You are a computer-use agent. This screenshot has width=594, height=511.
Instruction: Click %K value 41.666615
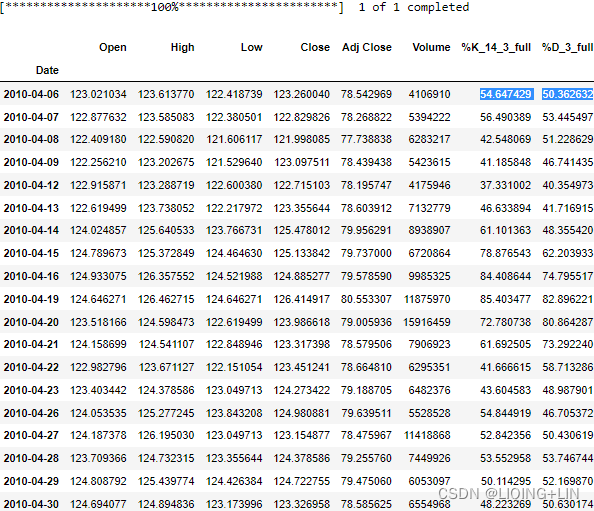pos(505,367)
